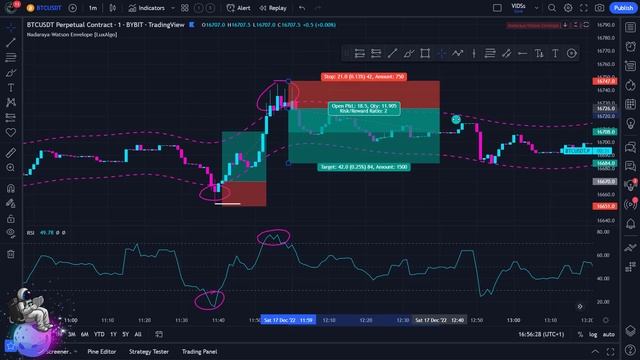
Task: Choose the parallel channel tool in floating toolbar
Action: pyautogui.click(x=507, y=53)
